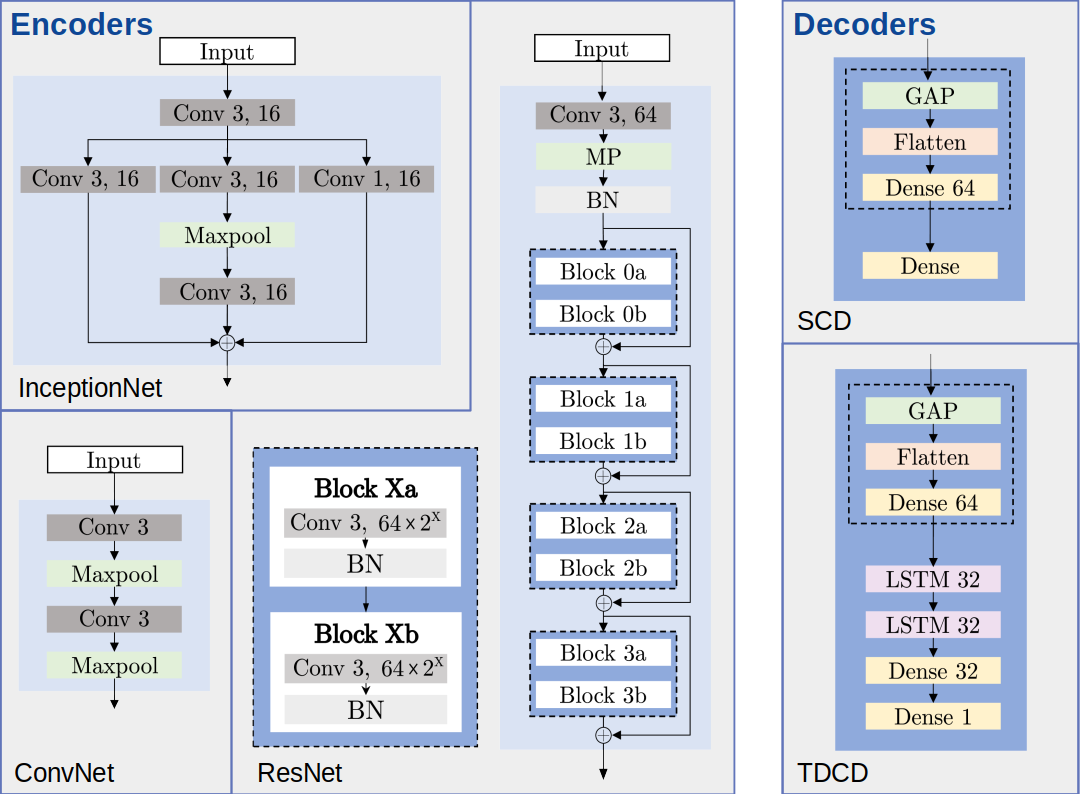The width and height of the screenshot is (1082, 794).
Task: Click the summation node below Block 3b
Action: point(603,735)
